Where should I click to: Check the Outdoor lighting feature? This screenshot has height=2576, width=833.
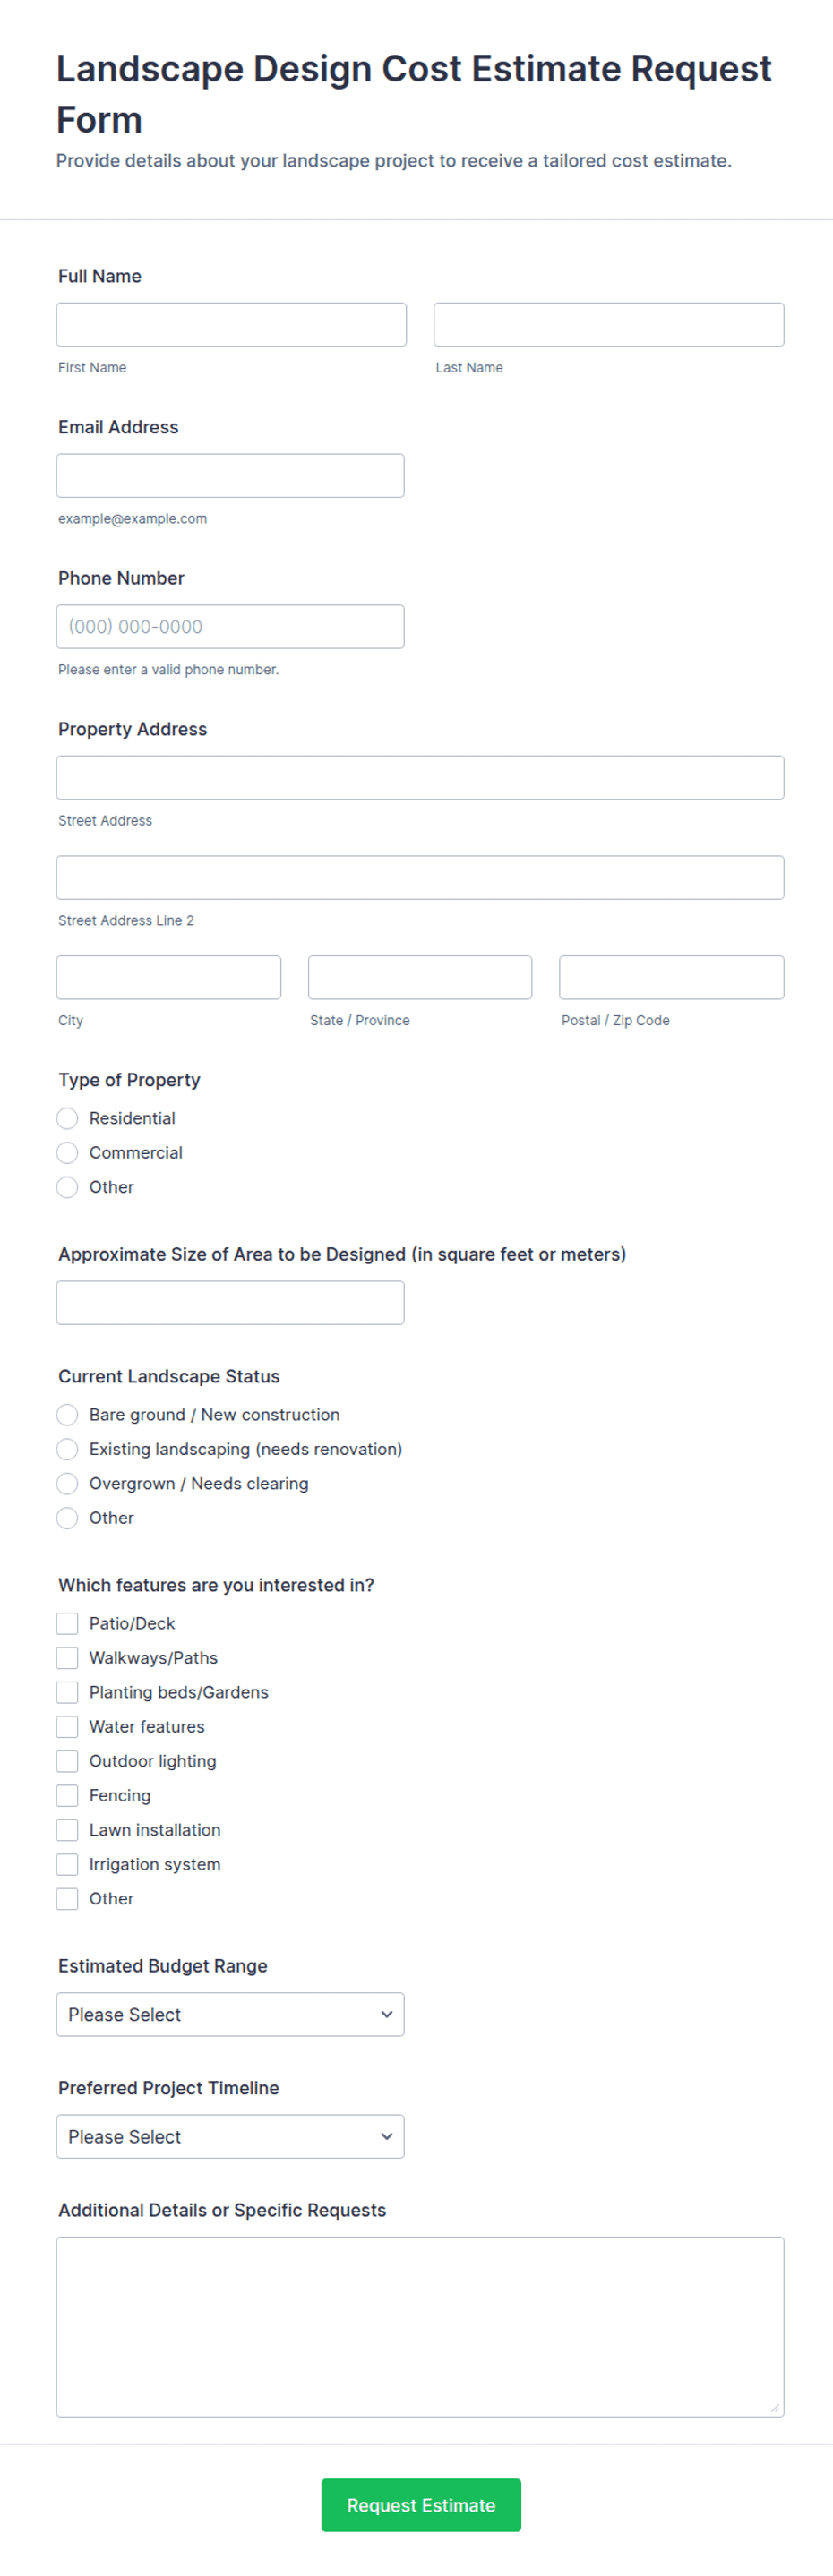tap(67, 1761)
